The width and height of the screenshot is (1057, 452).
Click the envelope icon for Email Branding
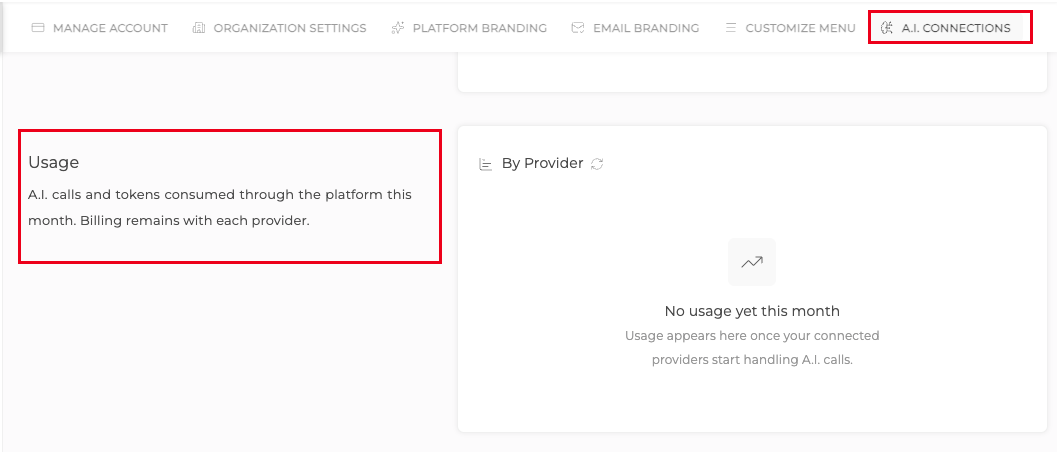tap(578, 28)
